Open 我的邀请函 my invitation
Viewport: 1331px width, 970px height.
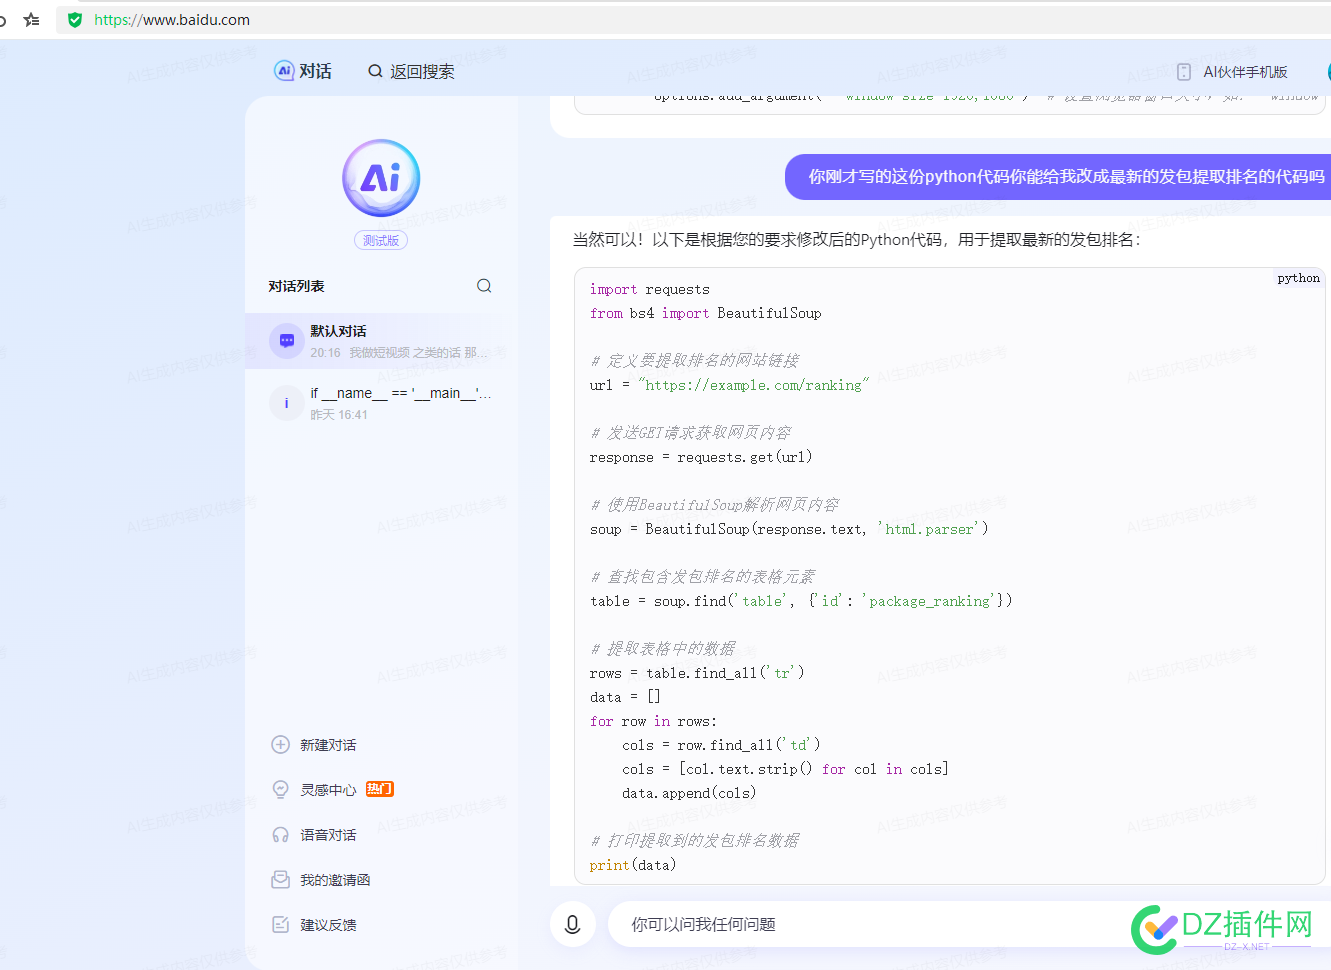[335, 880]
